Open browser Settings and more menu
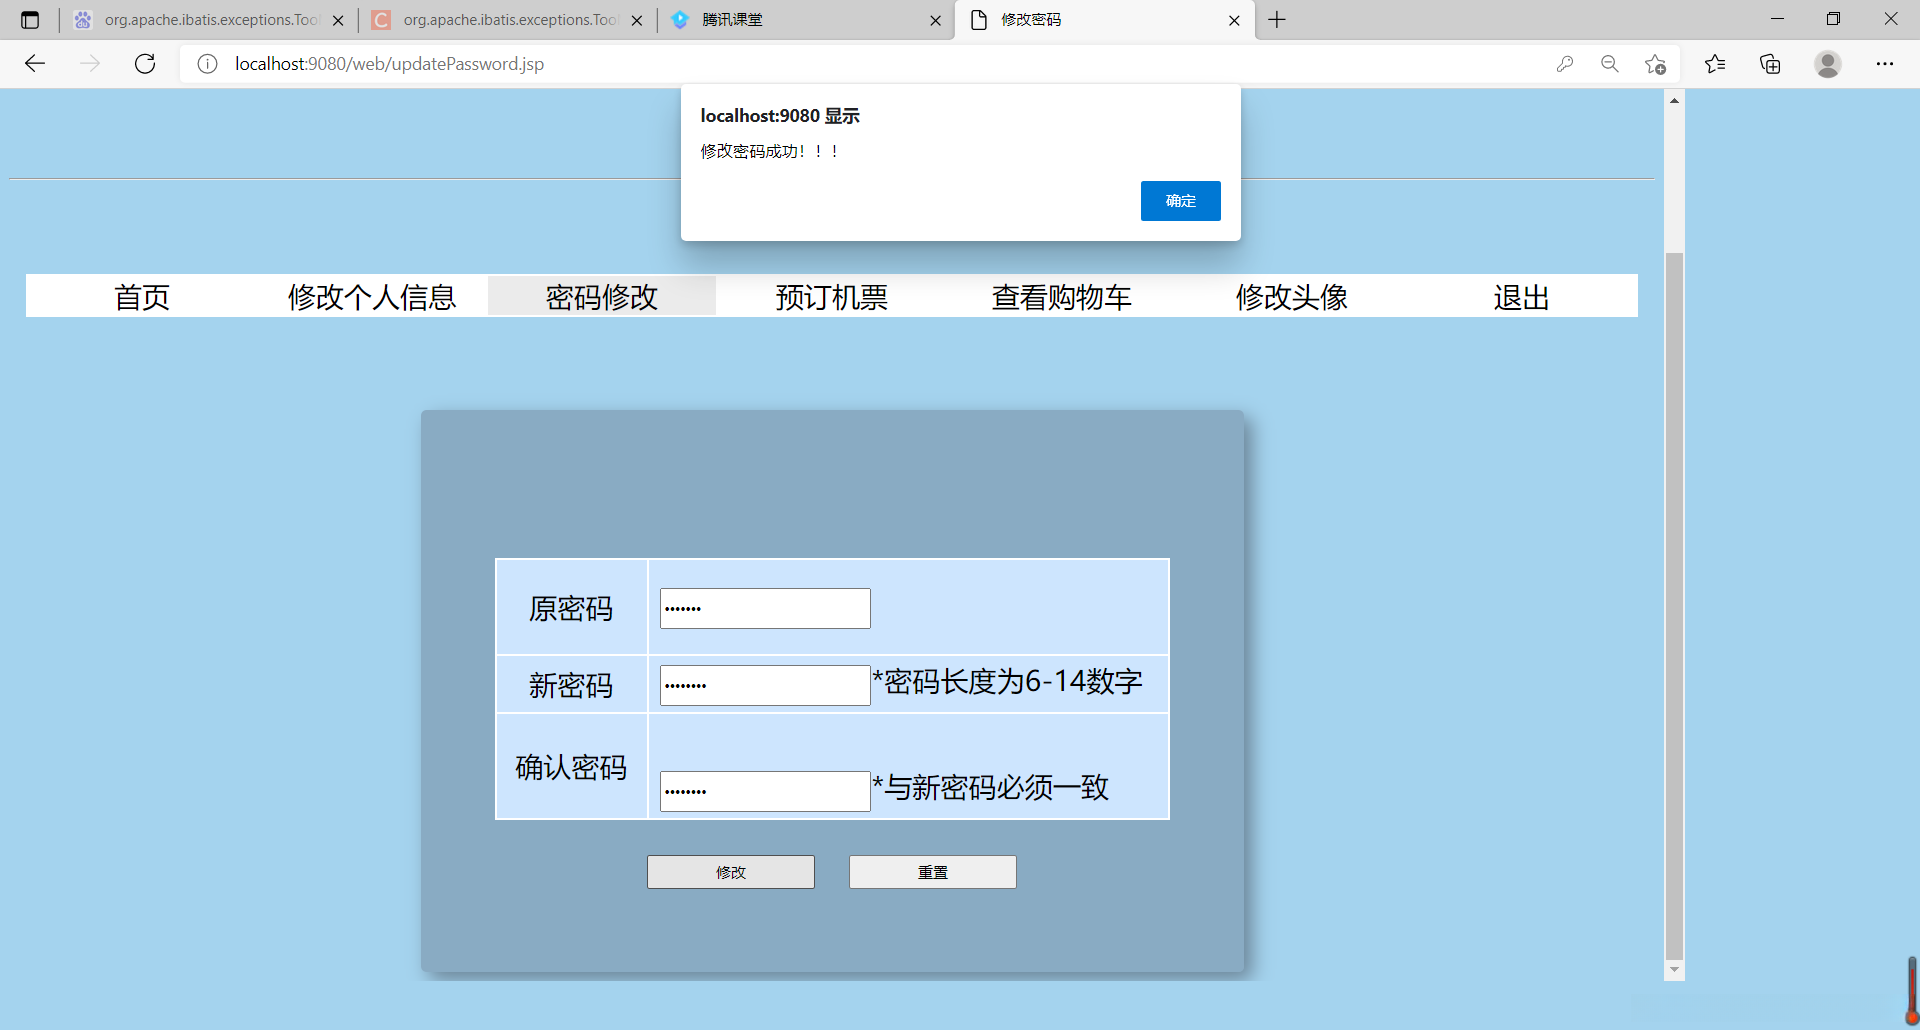 [1885, 64]
